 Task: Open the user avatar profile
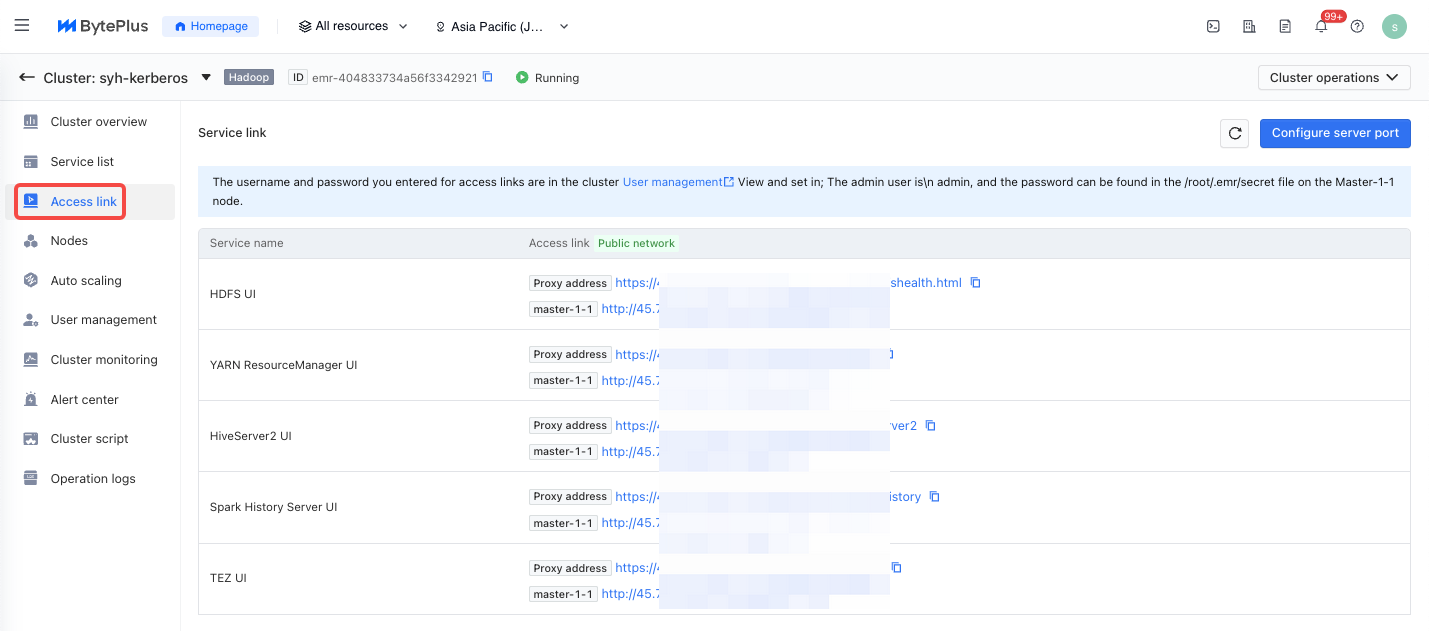coord(1394,27)
